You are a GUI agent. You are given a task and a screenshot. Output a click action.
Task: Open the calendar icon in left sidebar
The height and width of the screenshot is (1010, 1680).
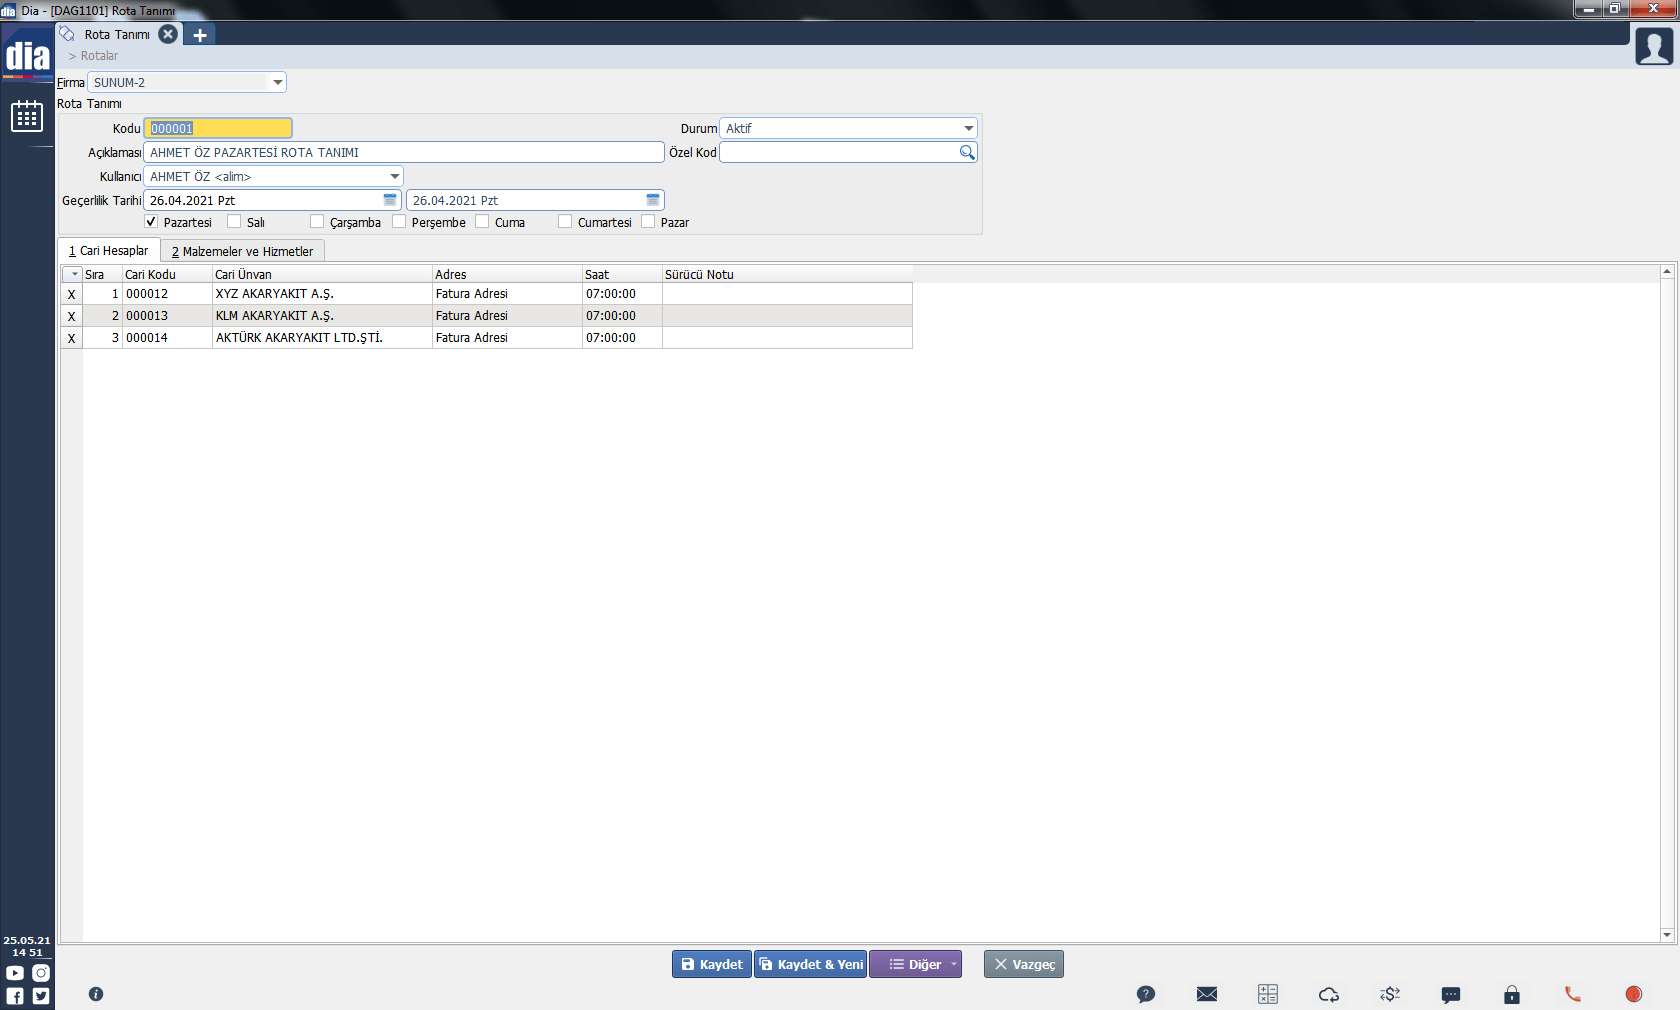pos(27,116)
